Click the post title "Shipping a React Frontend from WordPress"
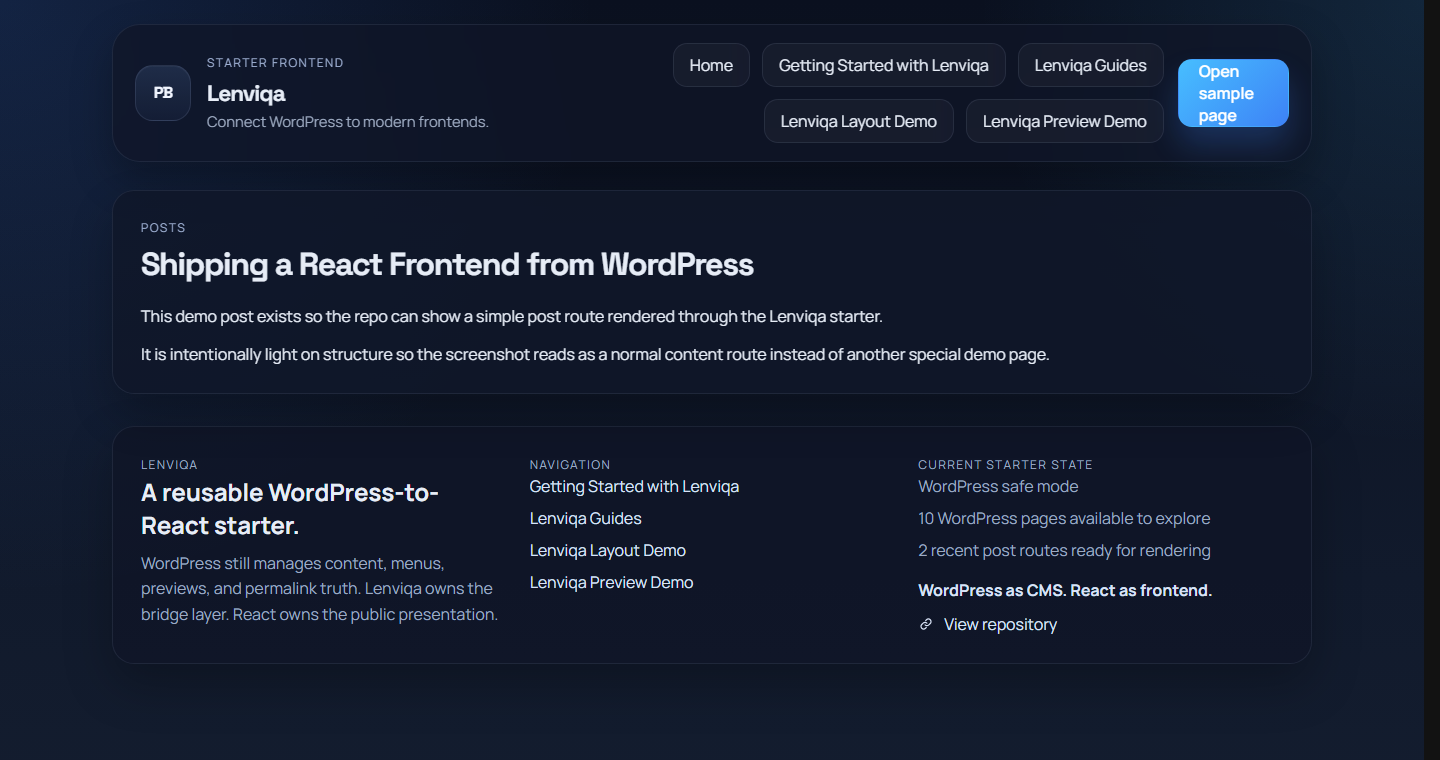The image size is (1440, 760). click(x=447, y=265)
